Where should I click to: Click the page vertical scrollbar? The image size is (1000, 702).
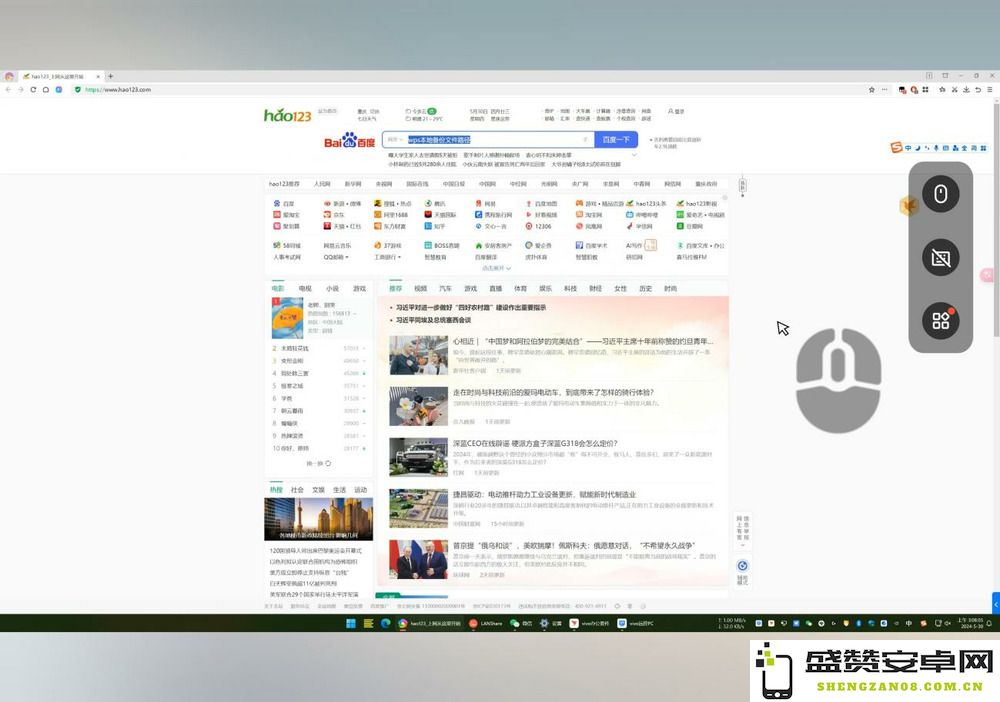996,220
